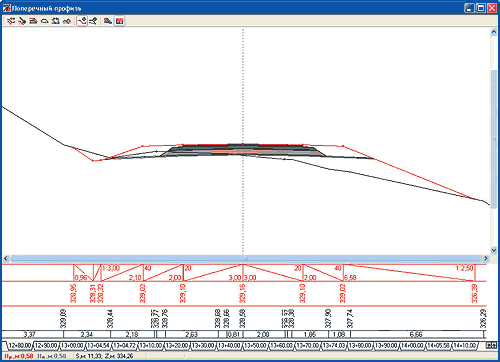
Task: Click the horizontal scrollbar thumb
Action: [246, 258]
